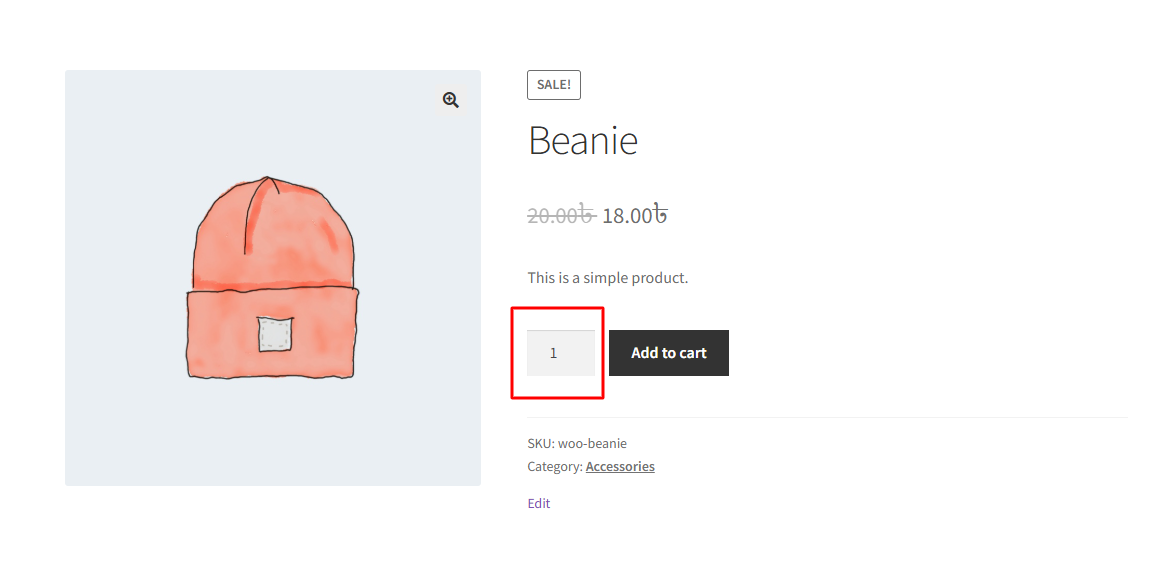Open the Beanie product image
The image size is (1163, 570).
(x=272, y=278)
